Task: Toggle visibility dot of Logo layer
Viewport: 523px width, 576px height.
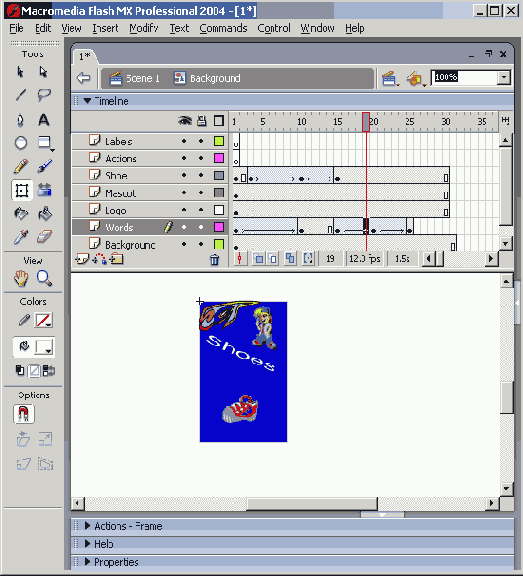Action: (x=184, y=210)
